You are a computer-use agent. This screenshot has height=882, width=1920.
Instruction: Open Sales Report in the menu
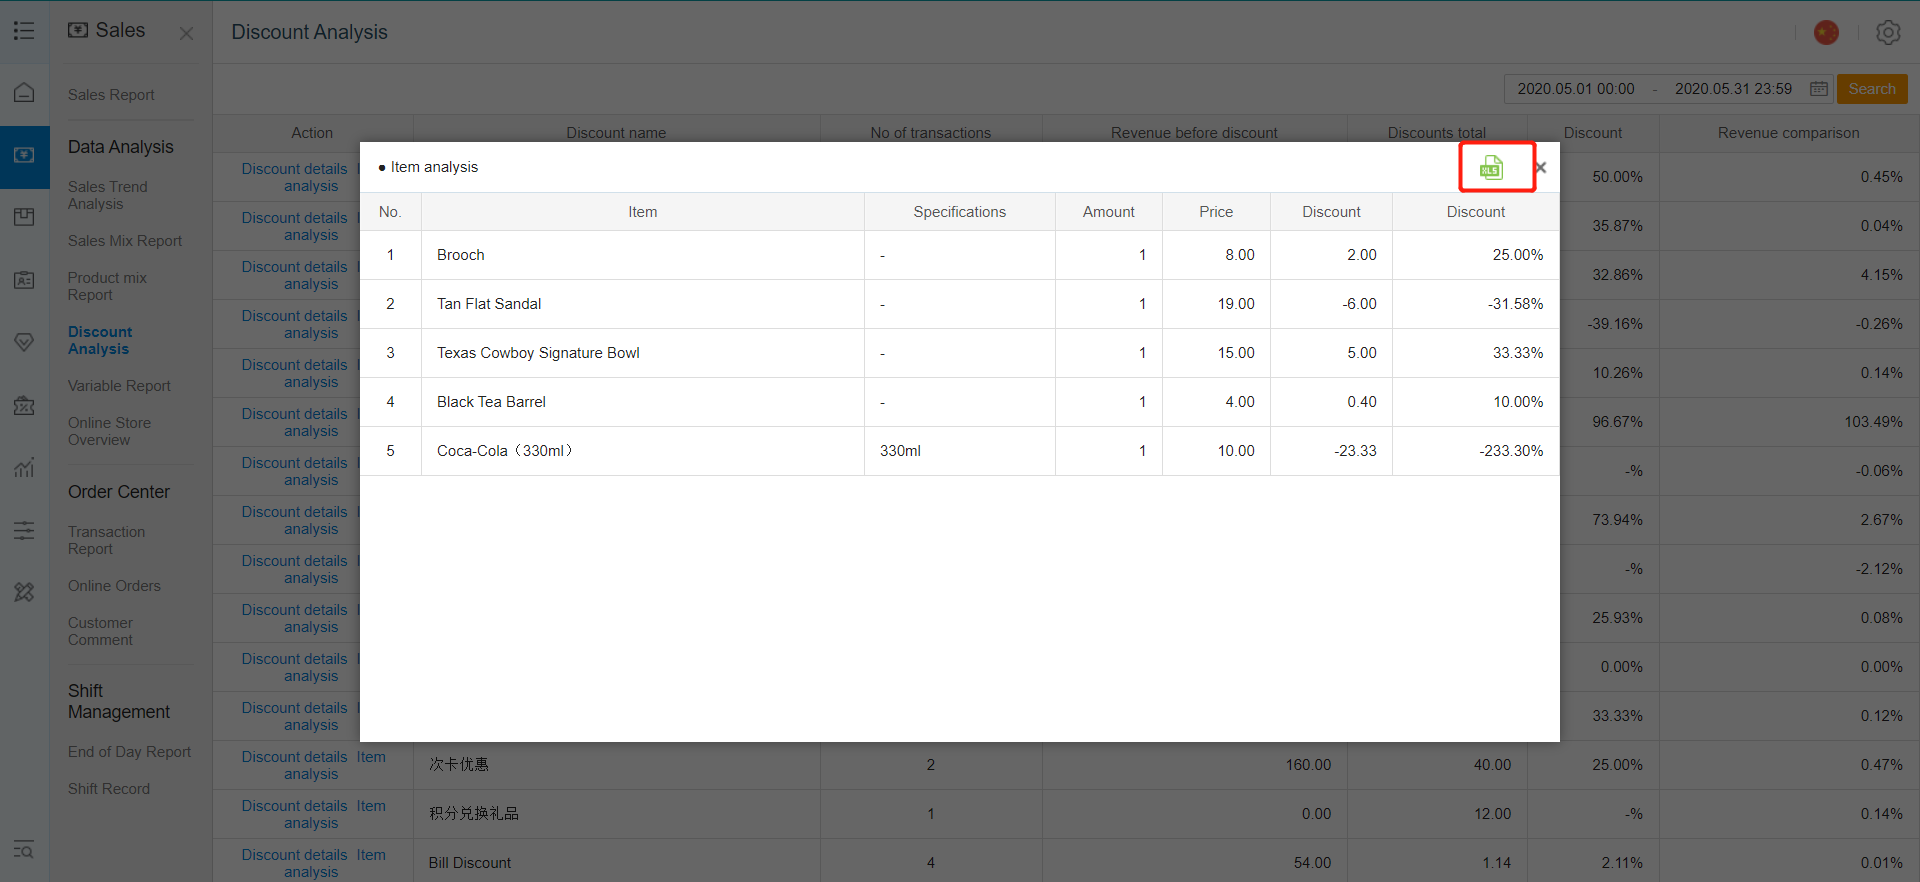tap(111, 95)
